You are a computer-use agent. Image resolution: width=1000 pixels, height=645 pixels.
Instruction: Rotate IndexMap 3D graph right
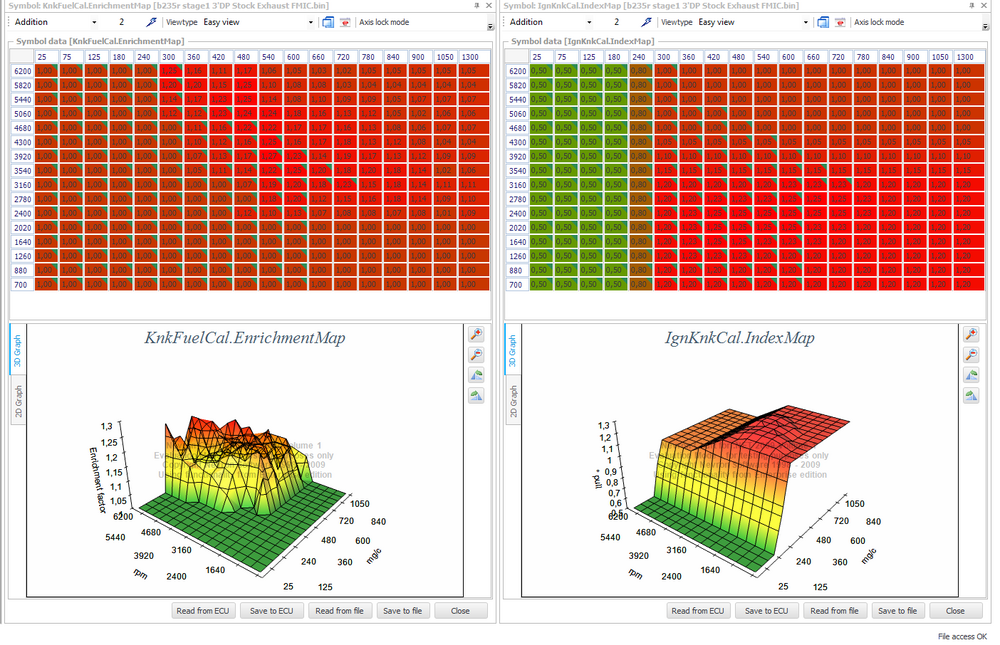(971, 396)
